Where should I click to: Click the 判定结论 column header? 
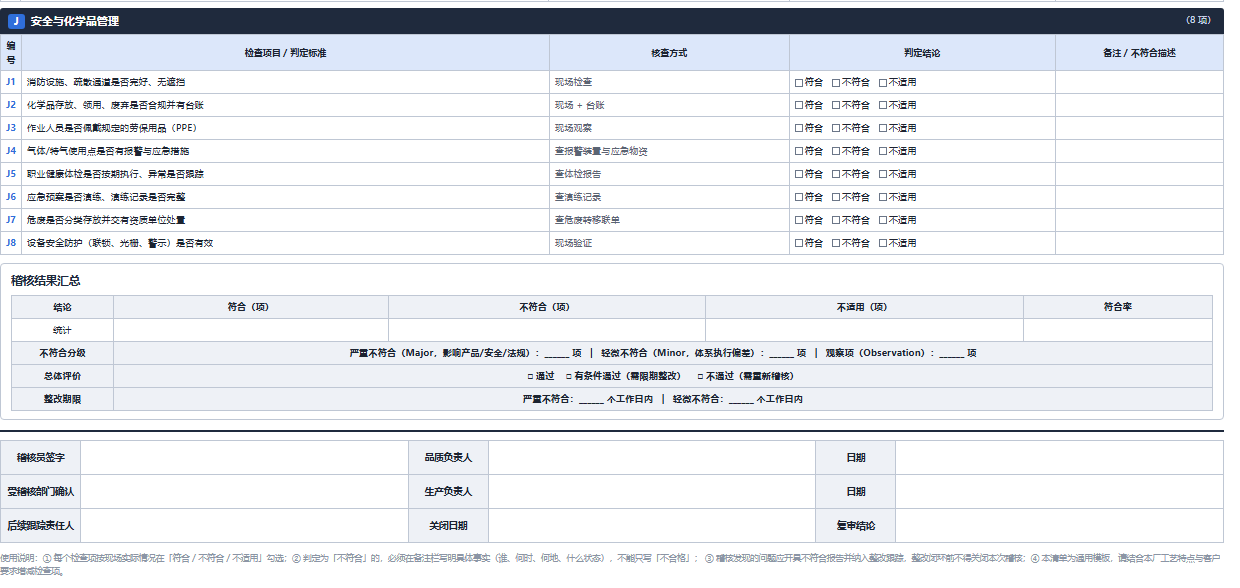922,53
